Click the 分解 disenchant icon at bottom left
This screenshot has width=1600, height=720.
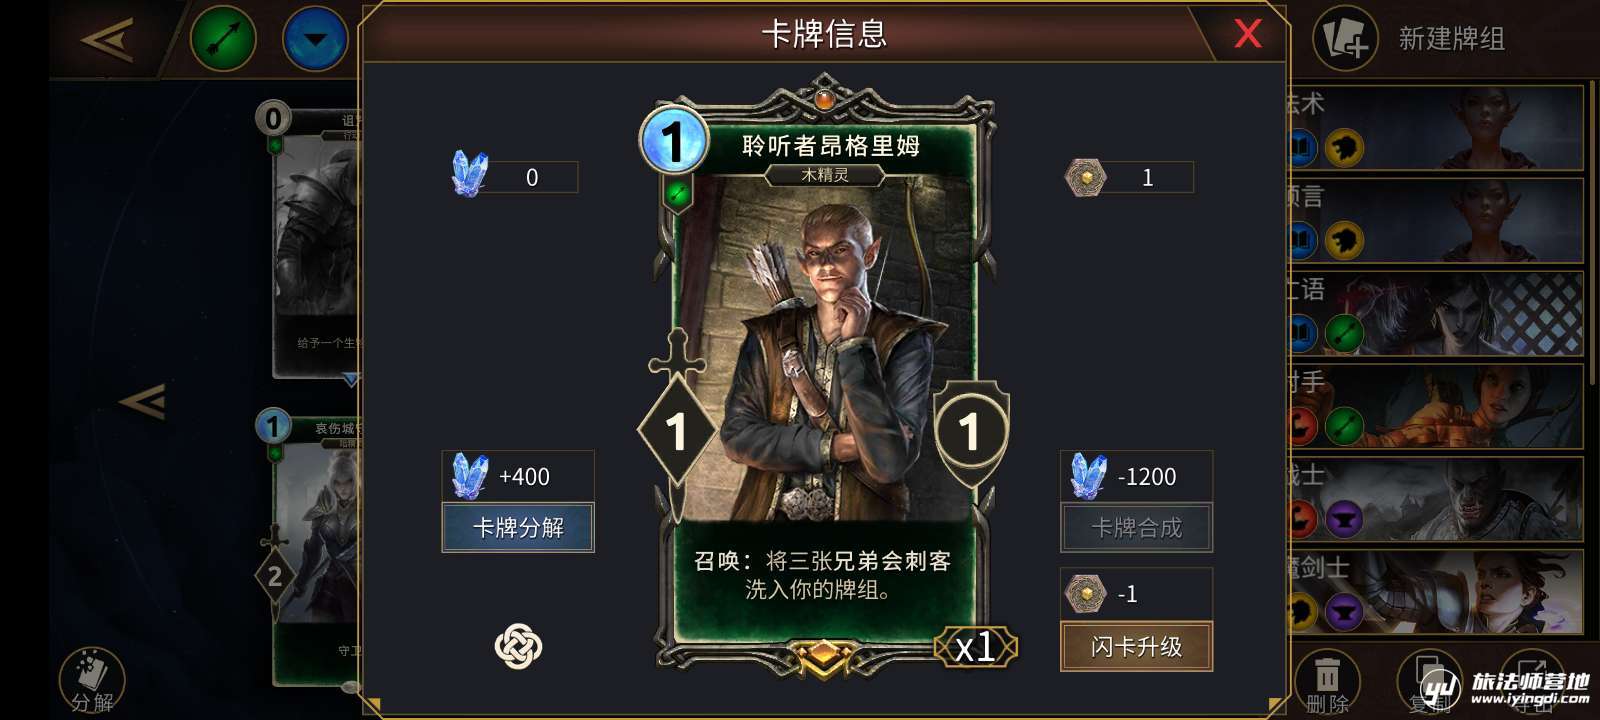[92, 681]
